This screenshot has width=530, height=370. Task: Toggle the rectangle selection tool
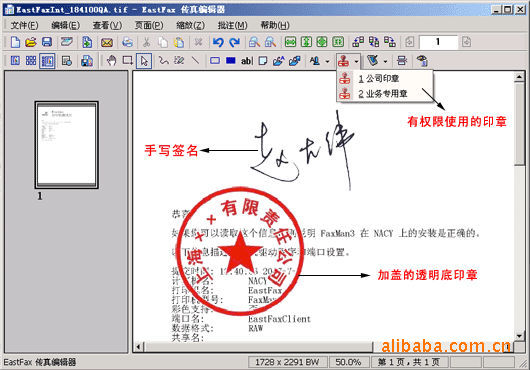pyautogui.click(x=128, y=61)
